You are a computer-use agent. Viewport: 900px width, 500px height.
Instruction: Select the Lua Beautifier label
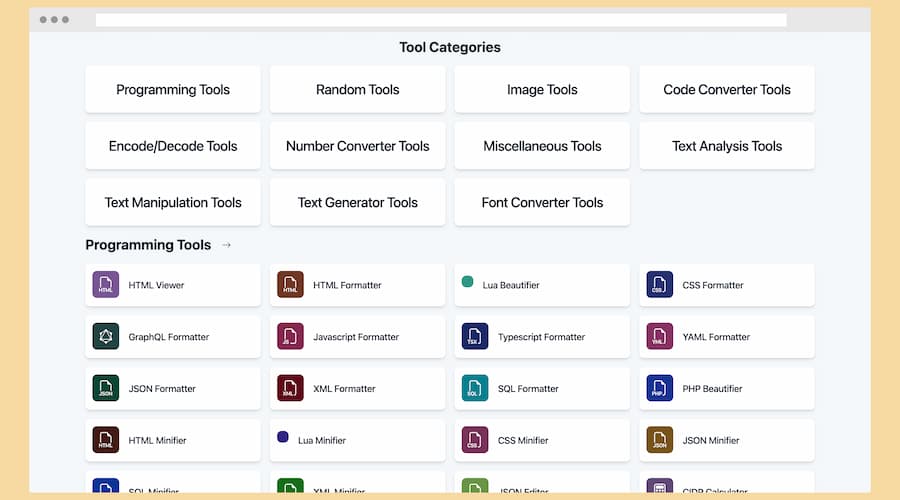point(511,285)
